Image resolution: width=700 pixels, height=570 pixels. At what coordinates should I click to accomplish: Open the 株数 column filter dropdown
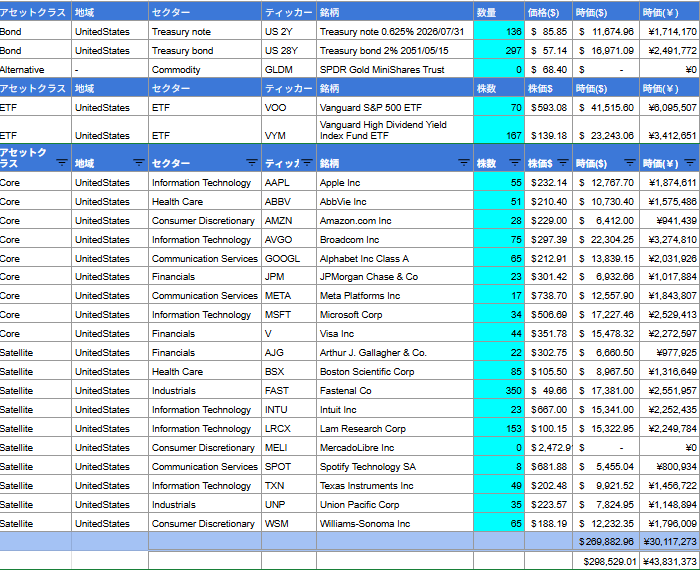[x=515, y=162]
